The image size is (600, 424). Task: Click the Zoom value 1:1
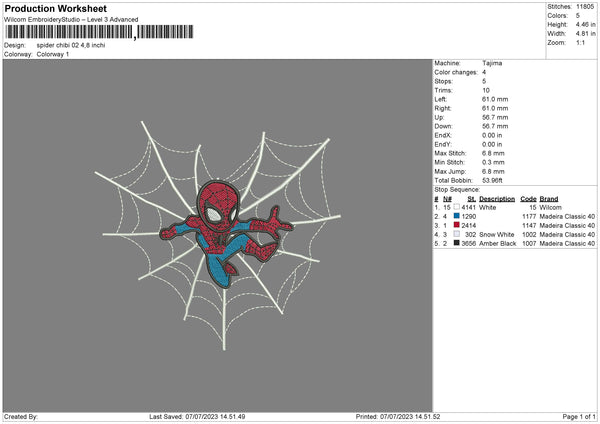click(580, 42)
